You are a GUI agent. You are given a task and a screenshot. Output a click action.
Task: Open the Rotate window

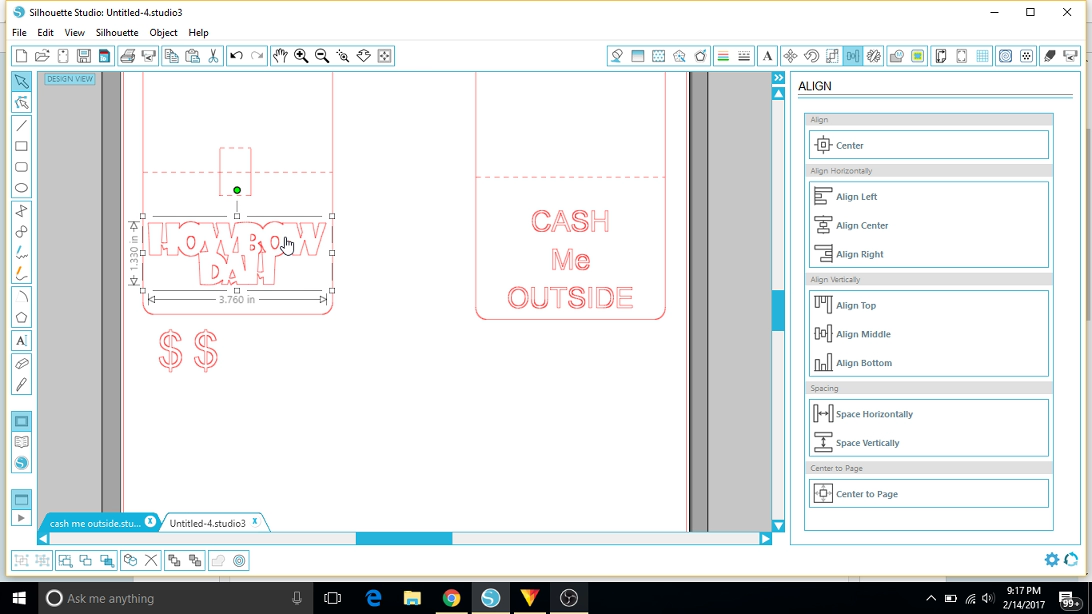811,56
